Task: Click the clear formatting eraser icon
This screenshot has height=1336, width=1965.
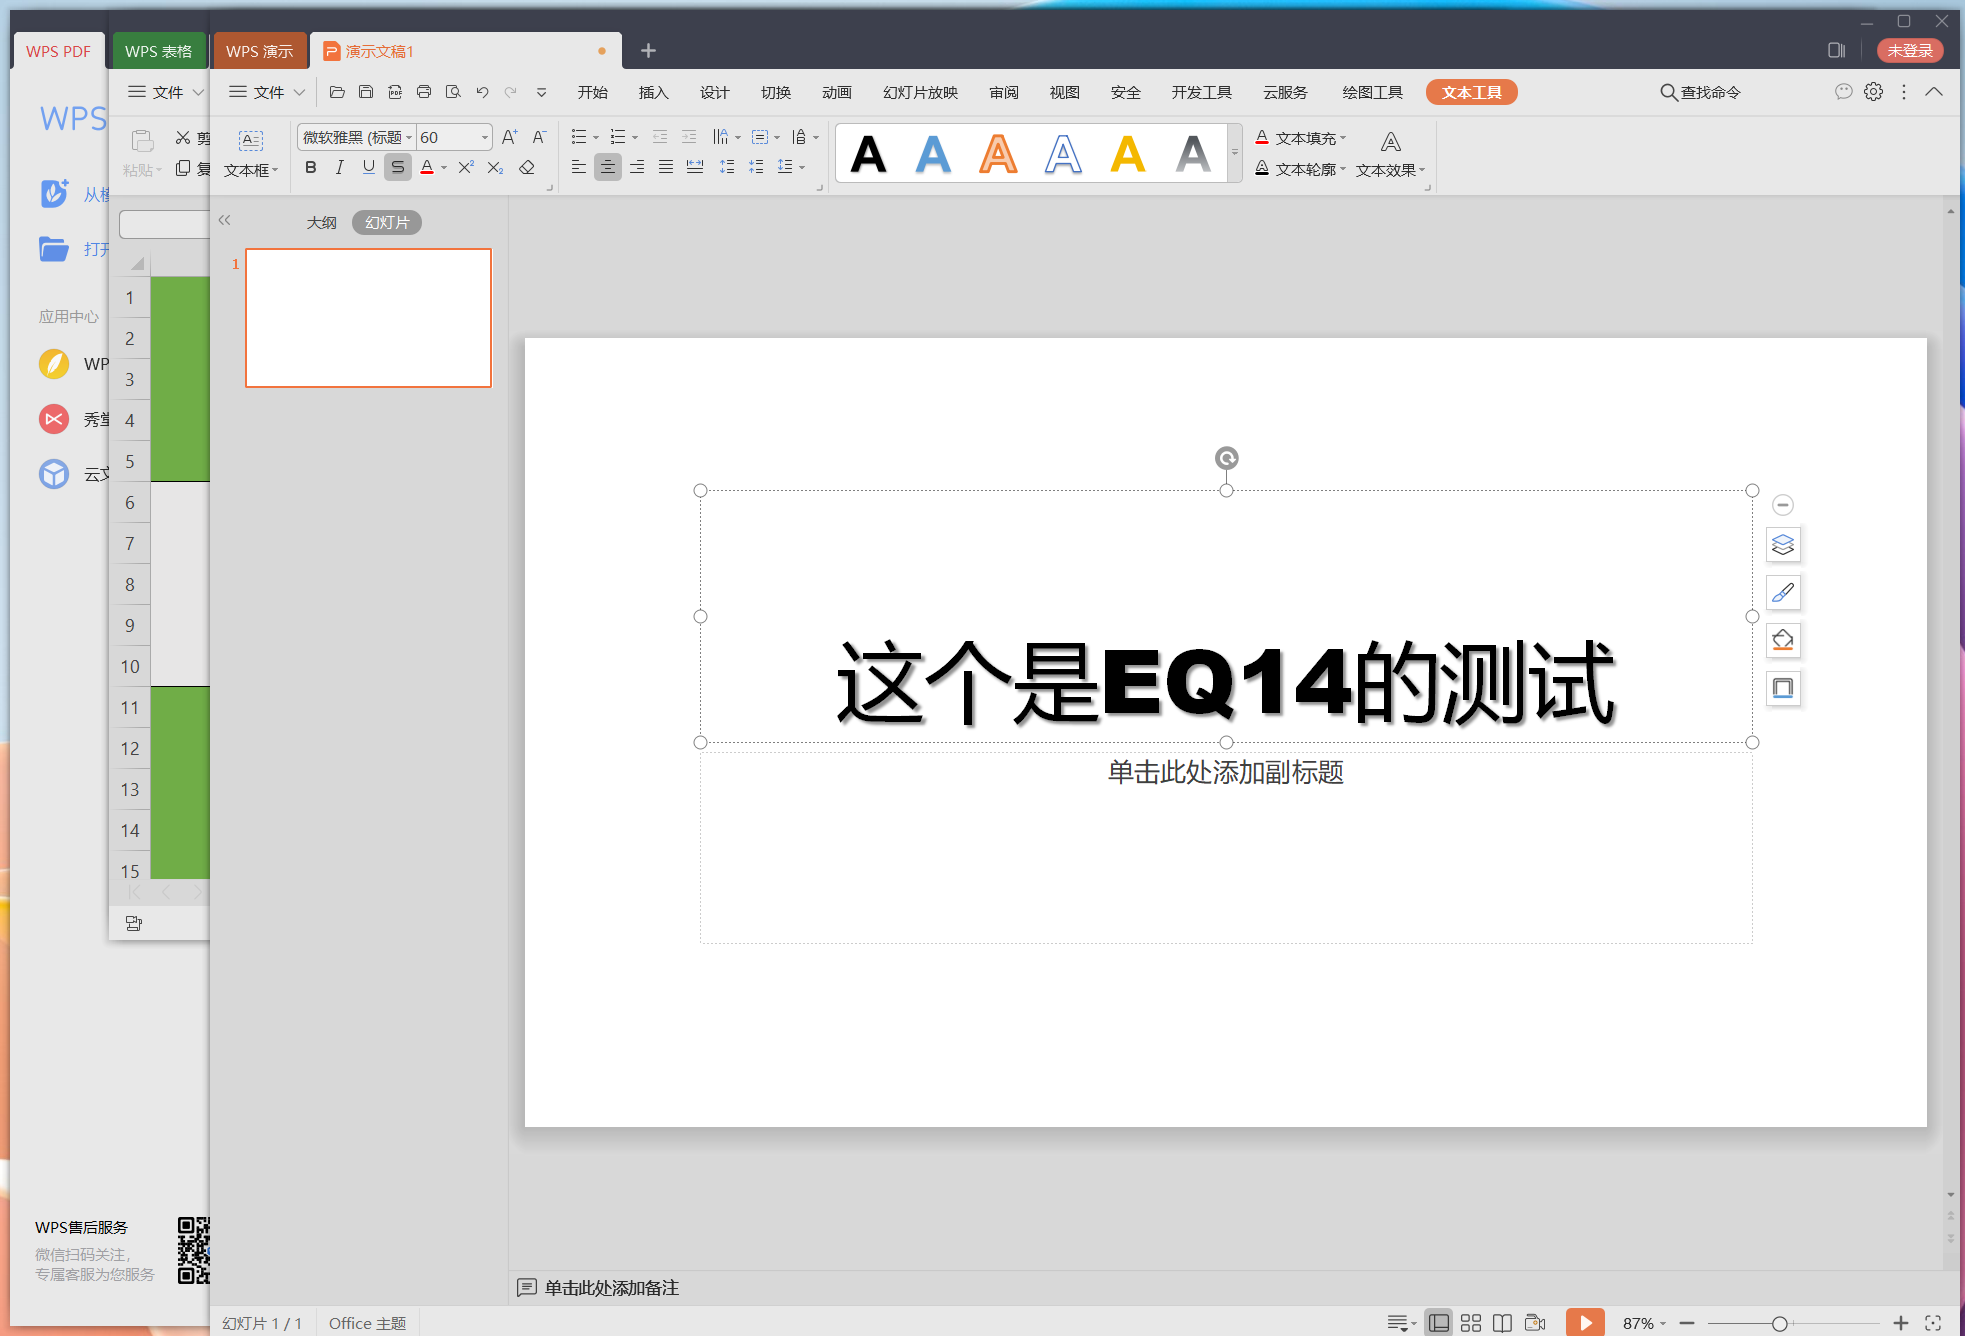Action: click(527, 168)
